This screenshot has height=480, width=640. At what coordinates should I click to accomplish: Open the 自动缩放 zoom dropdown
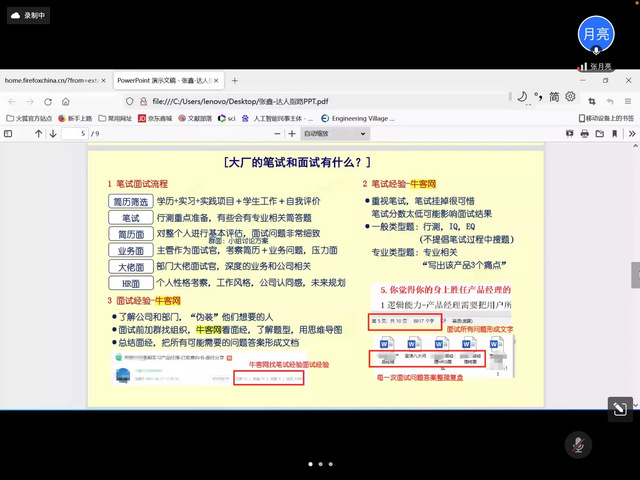click(x=335, y=133)
